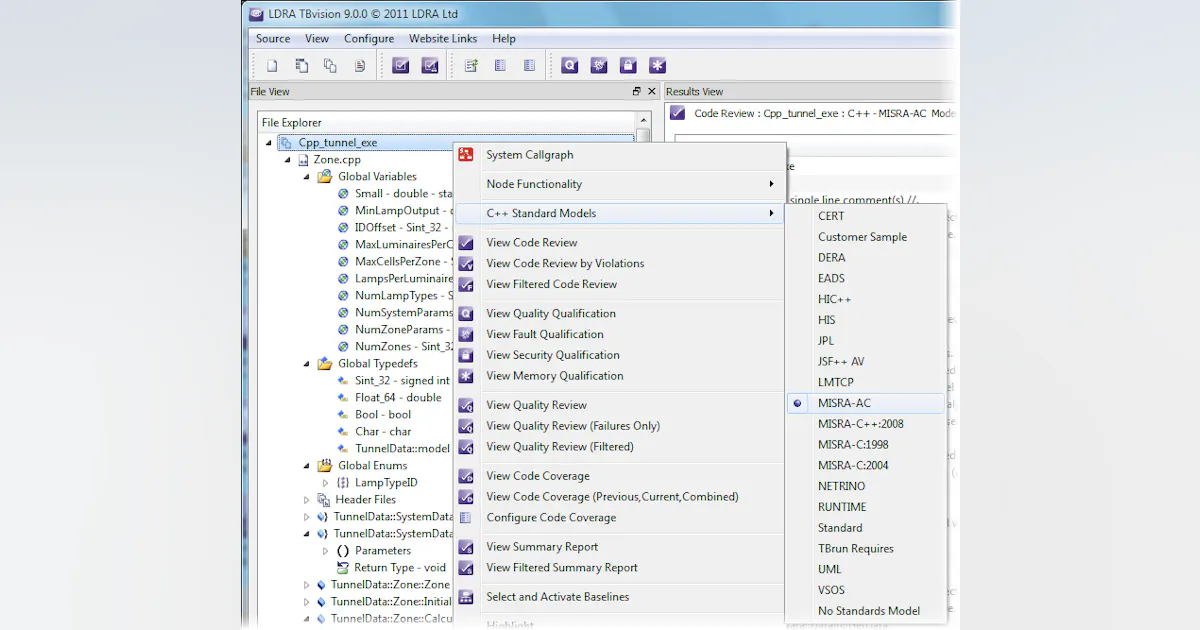Click the Return Type - void icon

[343, 568]
